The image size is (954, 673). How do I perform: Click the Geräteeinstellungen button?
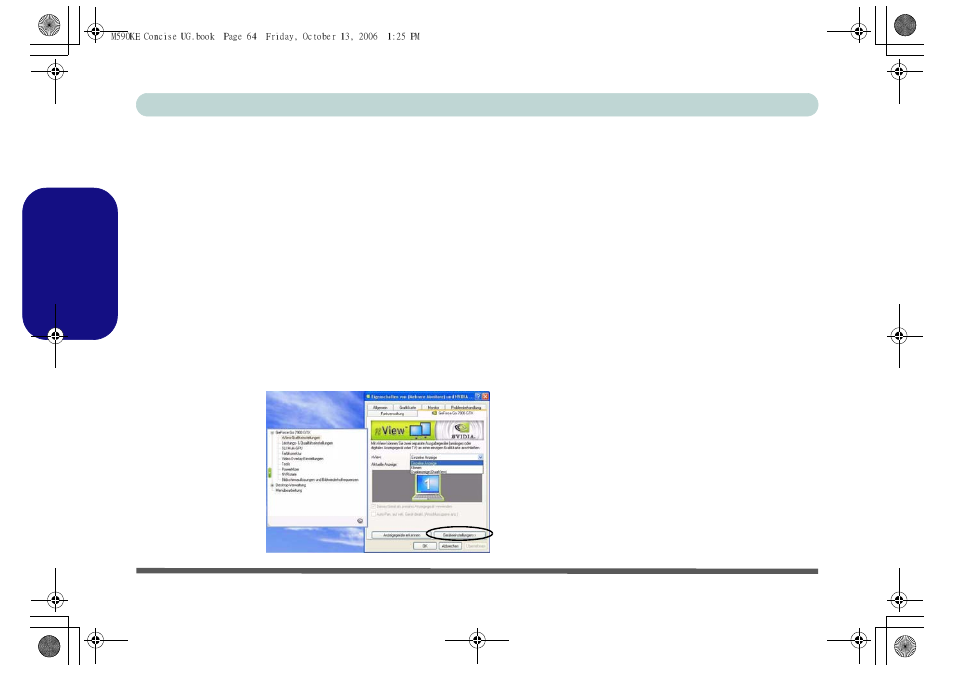coord(459,535)
